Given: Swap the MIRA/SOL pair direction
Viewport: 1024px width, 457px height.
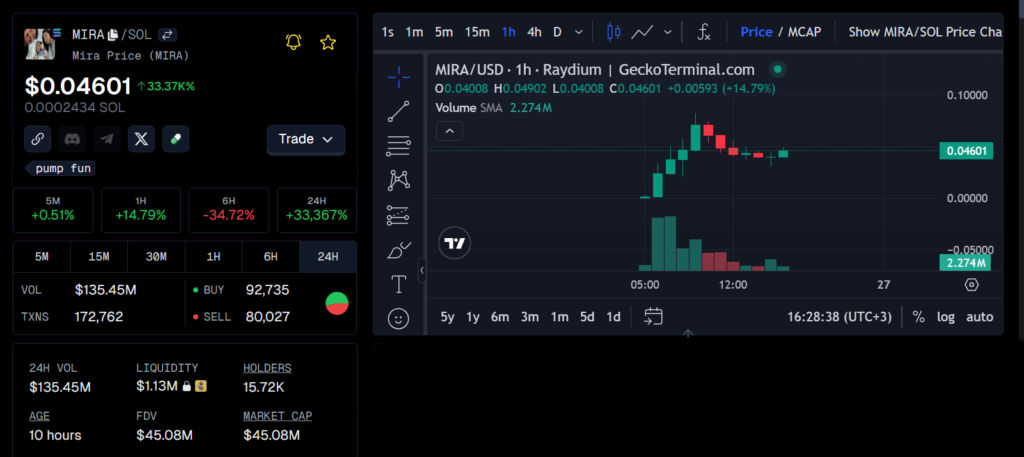Looking at the screenshot, I should 167,35.
